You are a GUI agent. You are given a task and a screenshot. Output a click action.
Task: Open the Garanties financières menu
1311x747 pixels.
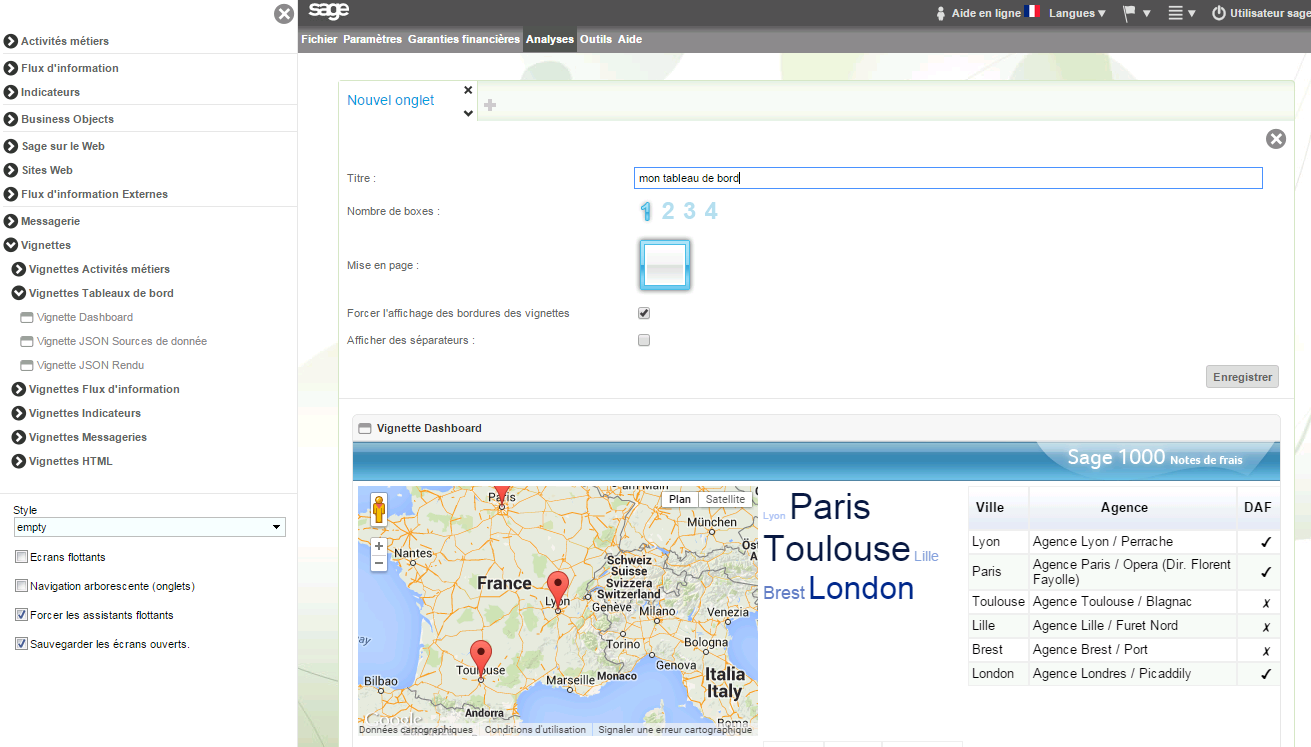(x=464, y=39)
